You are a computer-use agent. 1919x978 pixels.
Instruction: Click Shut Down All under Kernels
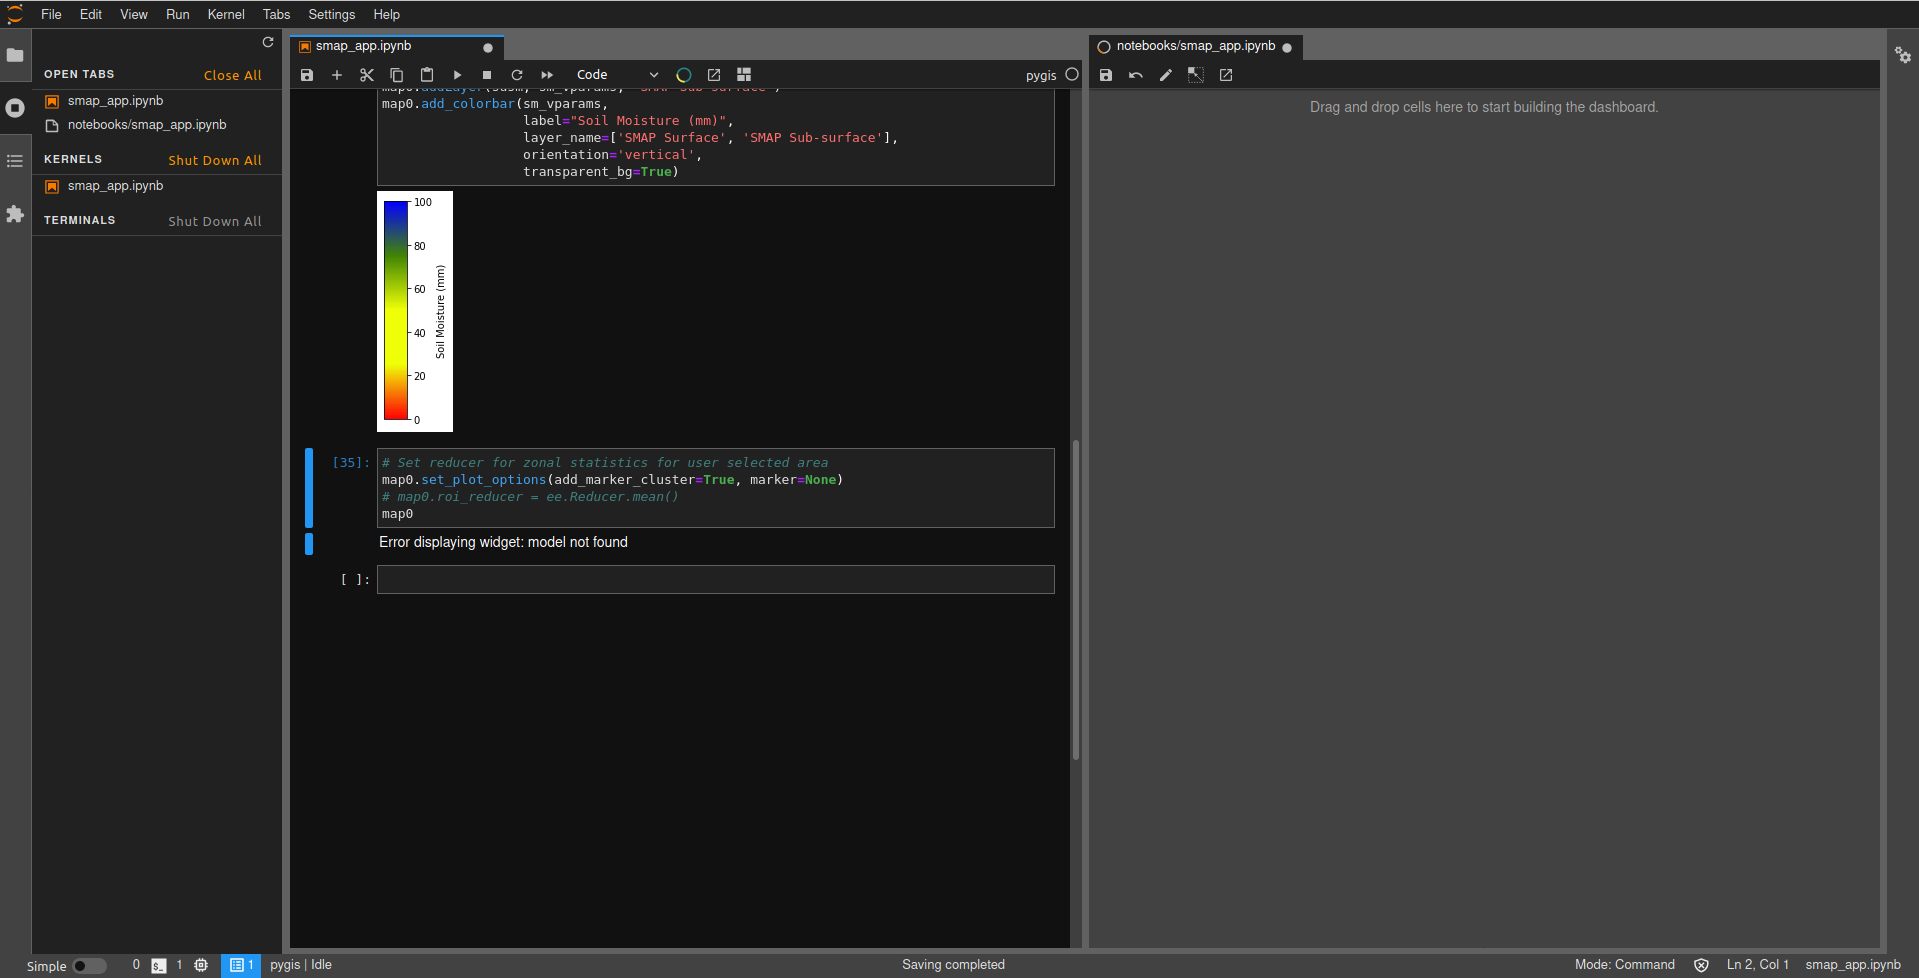[215, 160]
